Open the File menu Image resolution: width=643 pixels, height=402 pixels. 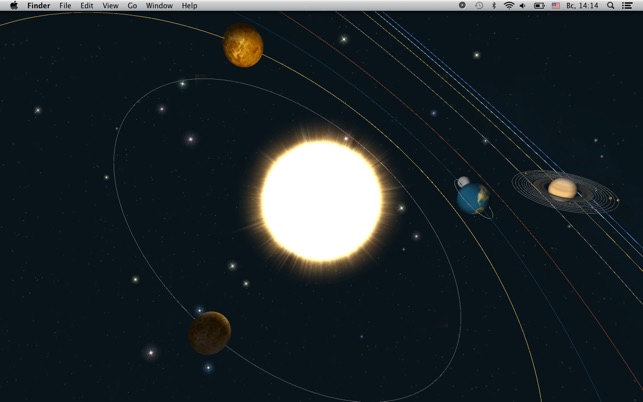65,6
